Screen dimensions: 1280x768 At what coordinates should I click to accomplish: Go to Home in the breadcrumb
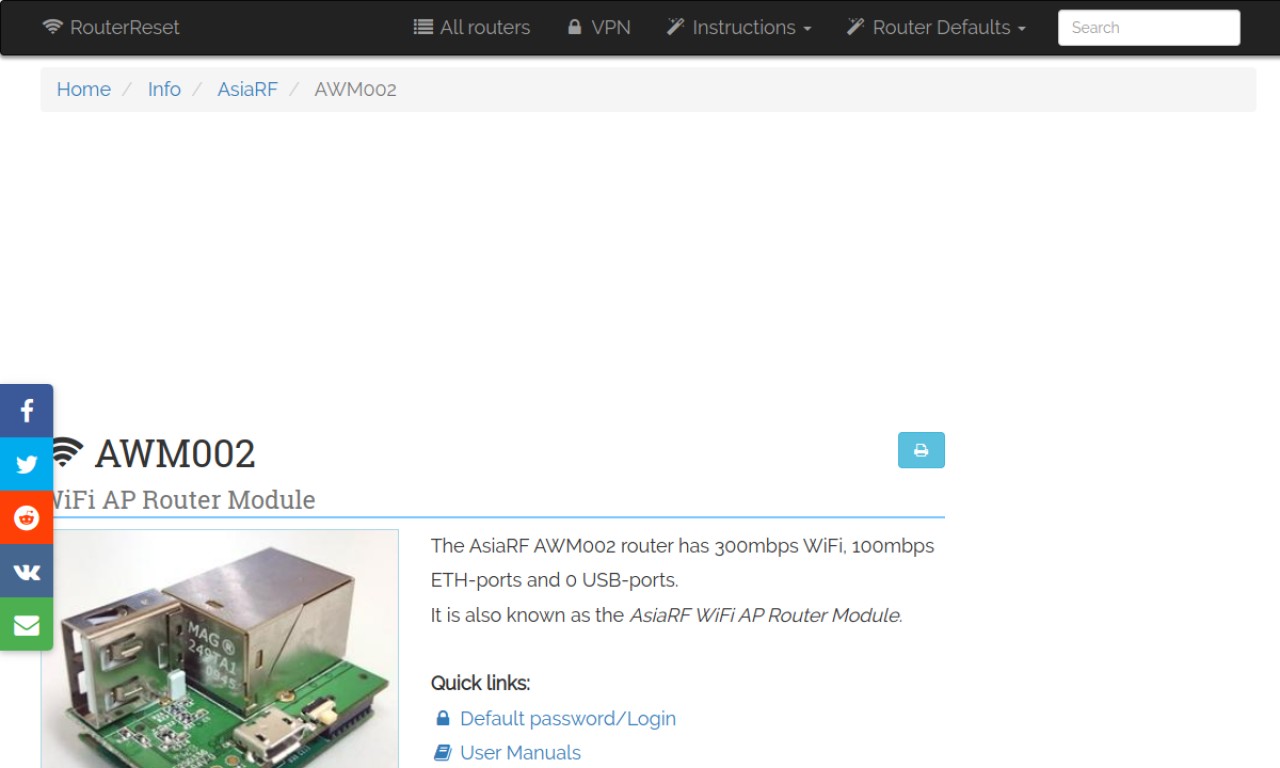[84, 89]
